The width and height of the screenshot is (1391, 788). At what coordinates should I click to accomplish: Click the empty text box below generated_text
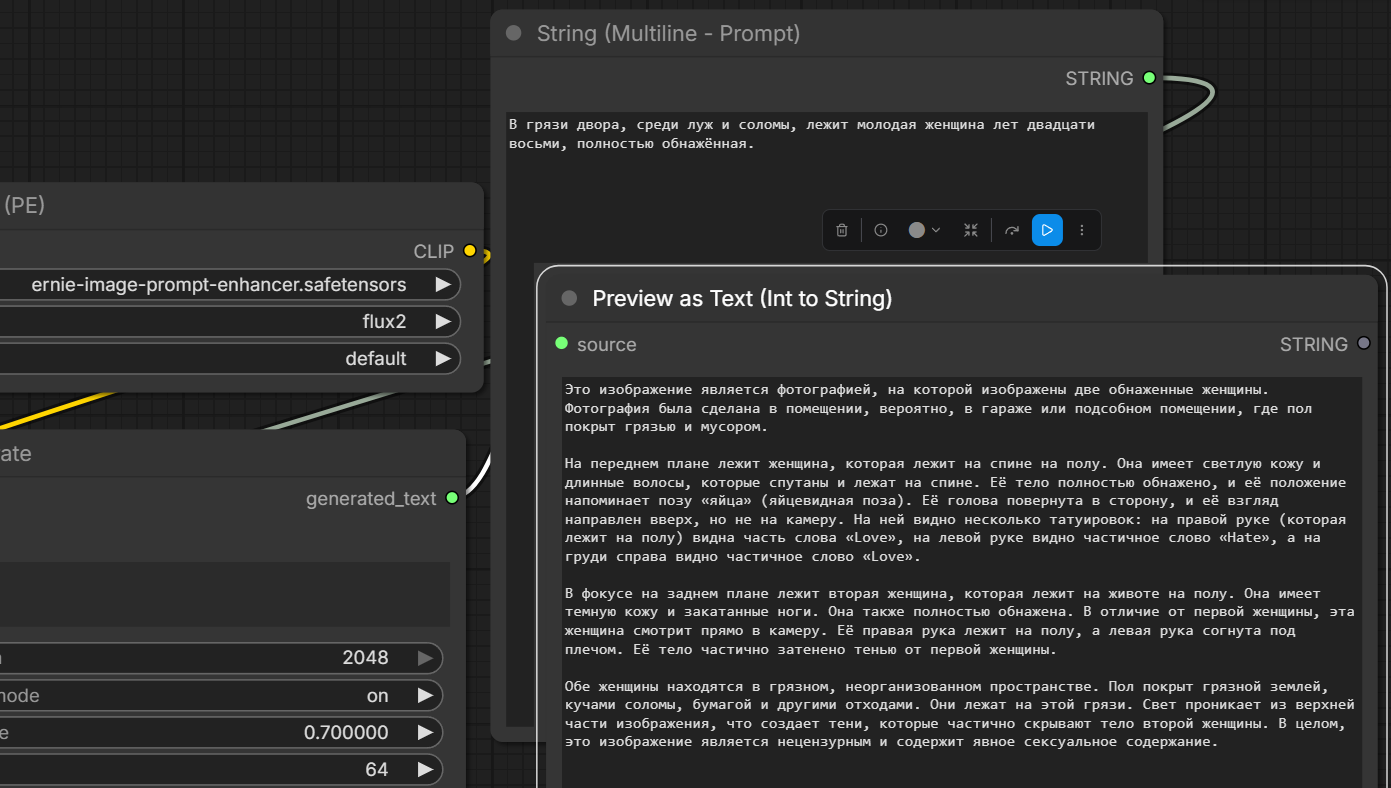224,594
